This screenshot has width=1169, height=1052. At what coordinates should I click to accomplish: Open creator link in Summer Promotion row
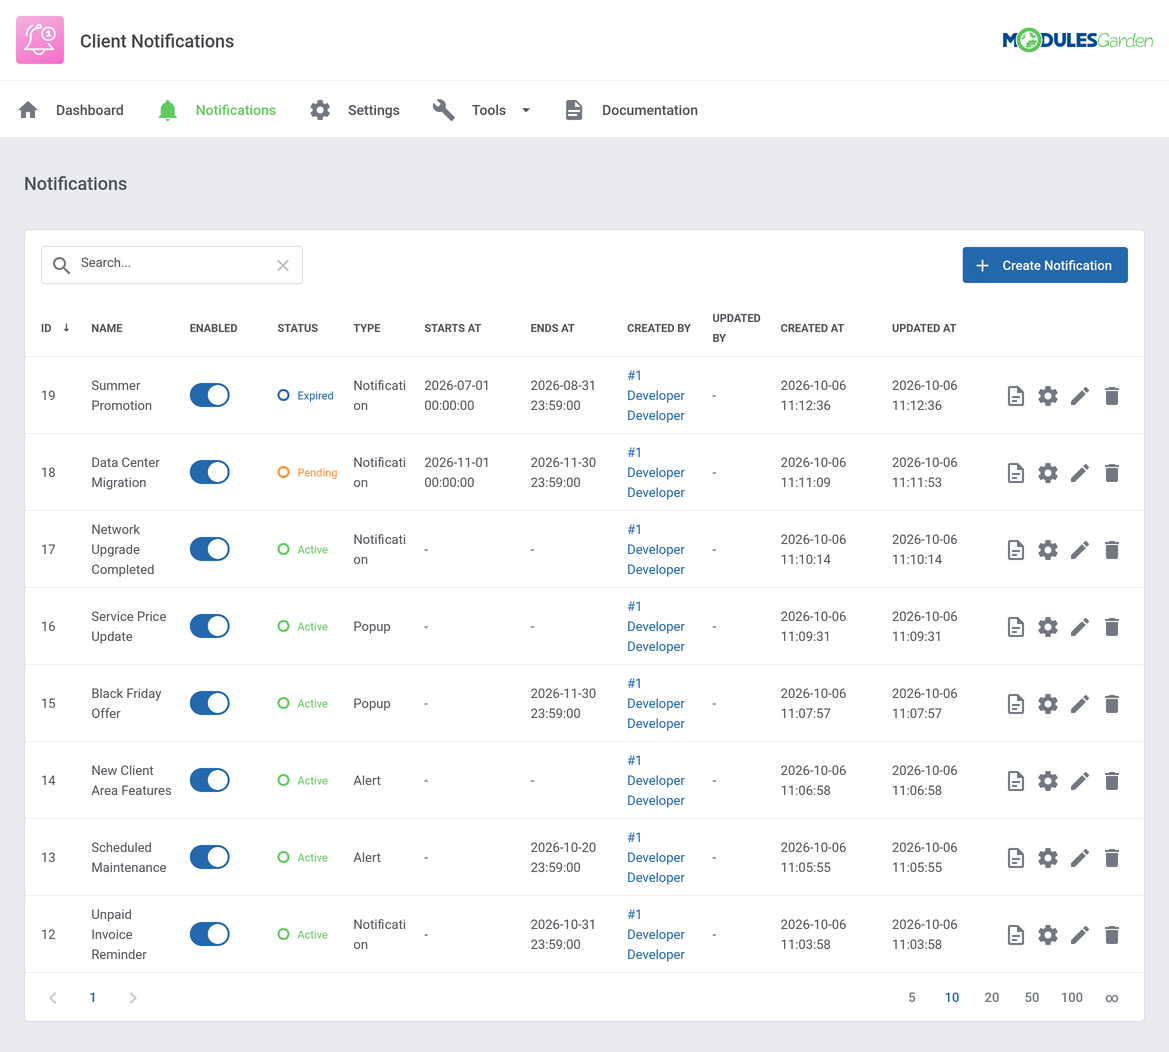point(656,396)
